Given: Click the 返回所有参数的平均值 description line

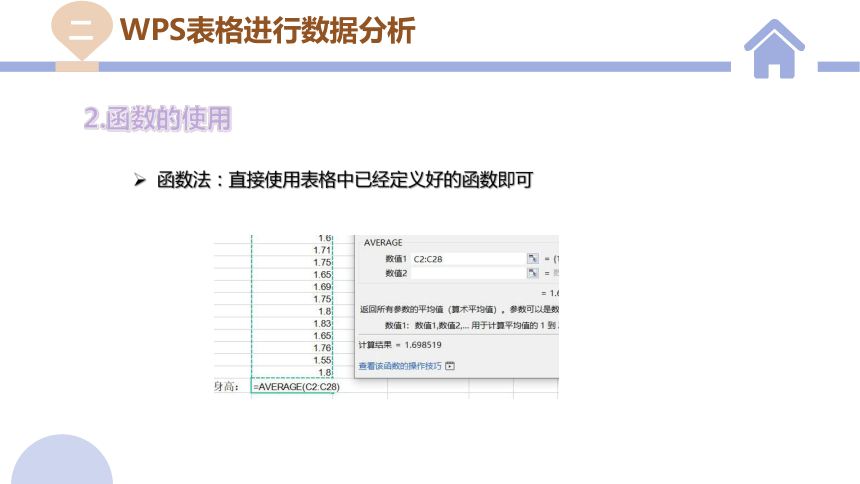Looking at the screenshot, I should (459, 309).
